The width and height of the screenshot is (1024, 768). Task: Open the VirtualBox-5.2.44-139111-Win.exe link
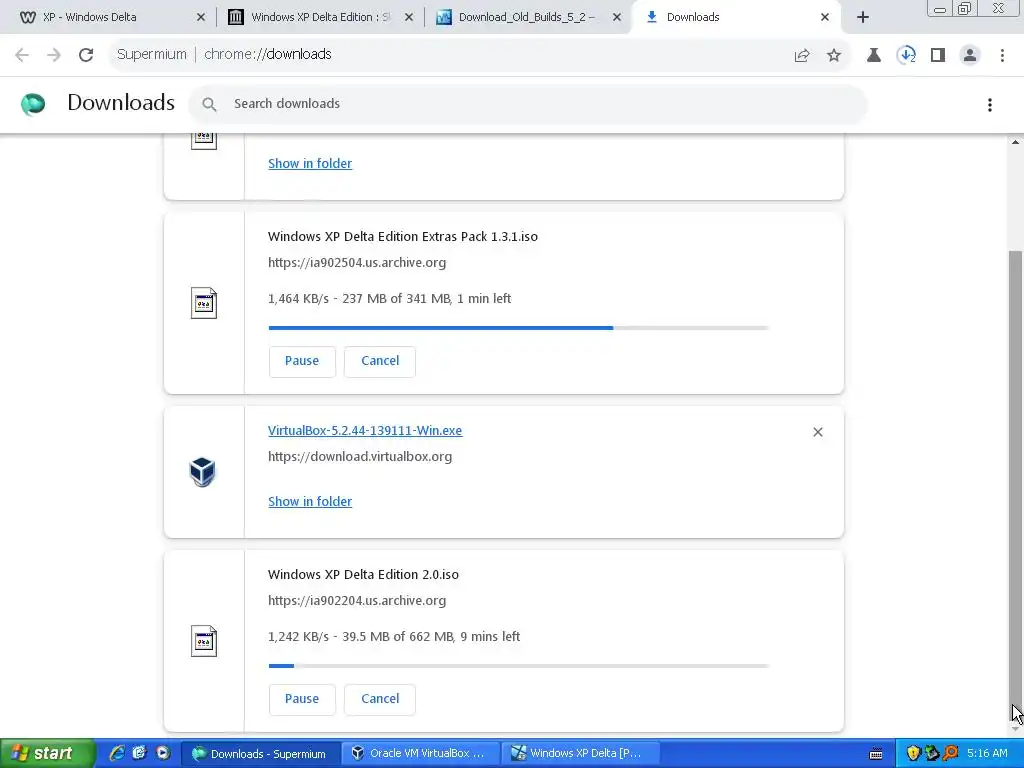(364, 430)
